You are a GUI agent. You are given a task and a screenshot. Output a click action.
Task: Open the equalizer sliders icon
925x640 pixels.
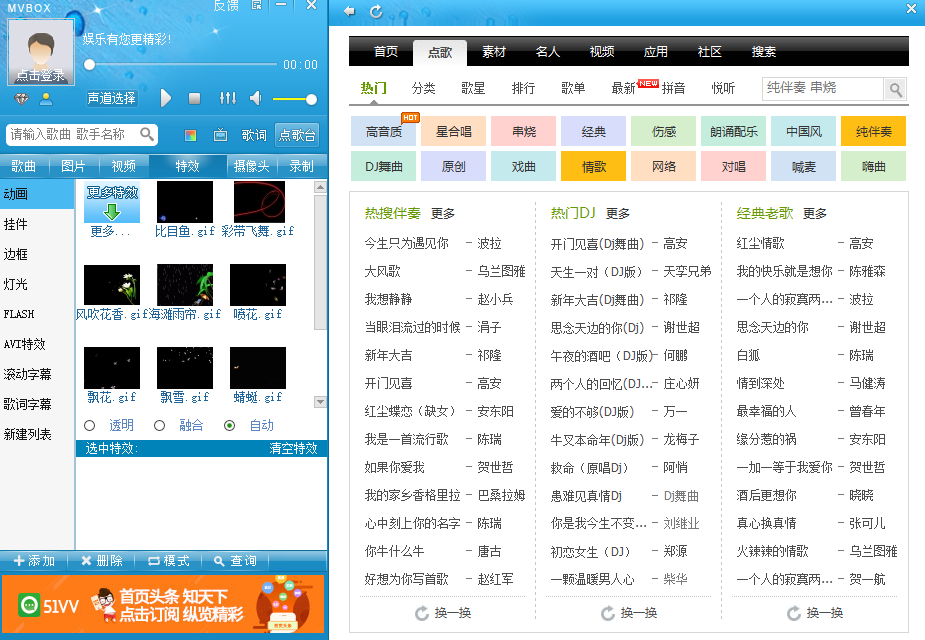(228, 98)
